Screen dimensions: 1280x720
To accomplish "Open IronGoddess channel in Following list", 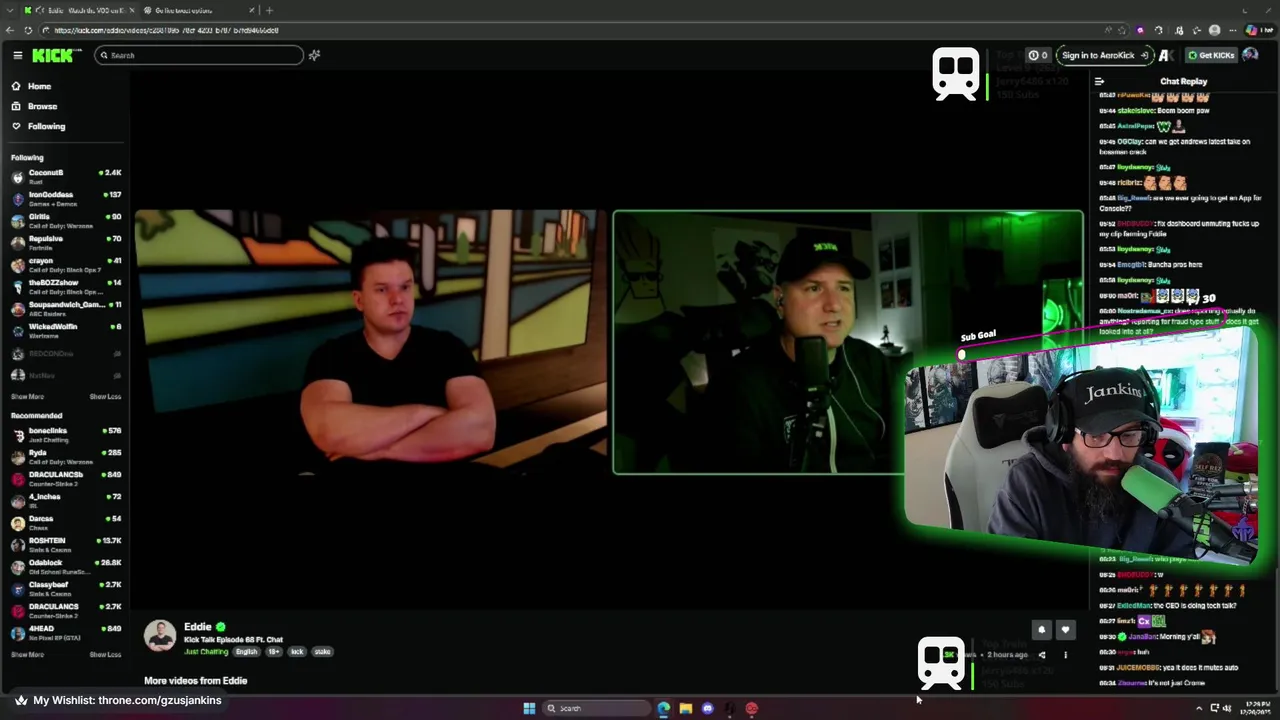I will 64,199.
